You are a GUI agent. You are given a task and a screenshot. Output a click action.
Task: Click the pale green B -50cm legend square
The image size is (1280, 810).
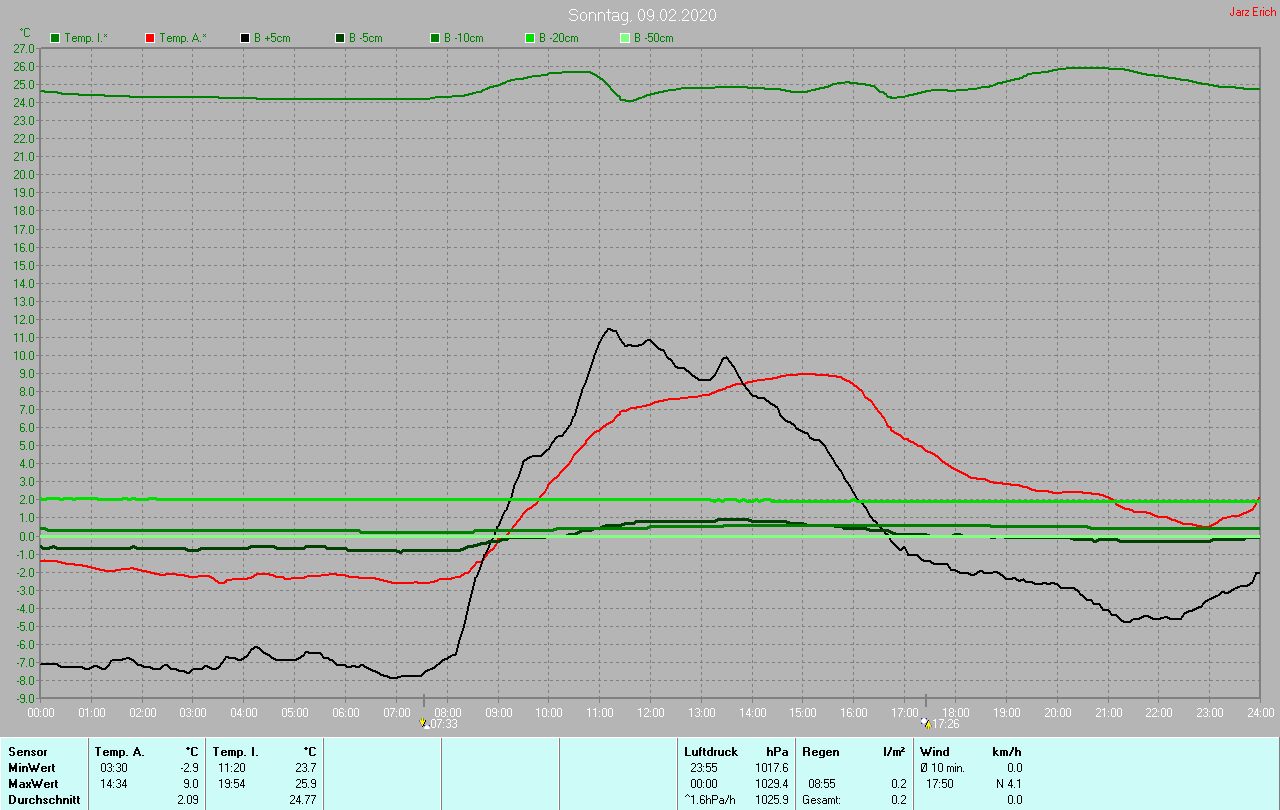pyautogui.click(x=625, y=38)
